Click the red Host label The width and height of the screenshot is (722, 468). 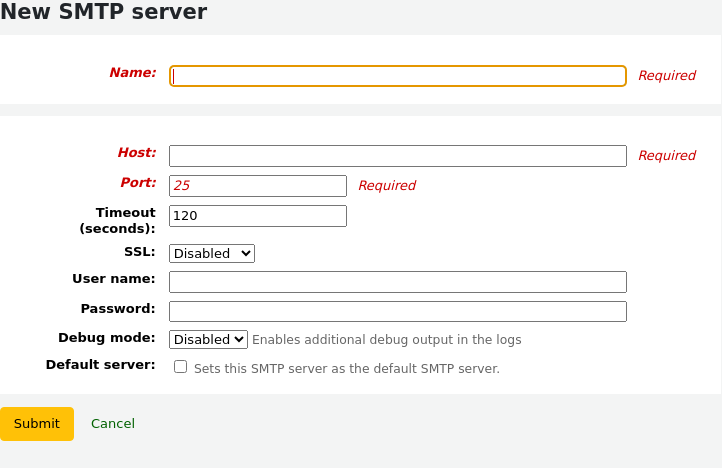pyautogui.click(x=137, y=153)
